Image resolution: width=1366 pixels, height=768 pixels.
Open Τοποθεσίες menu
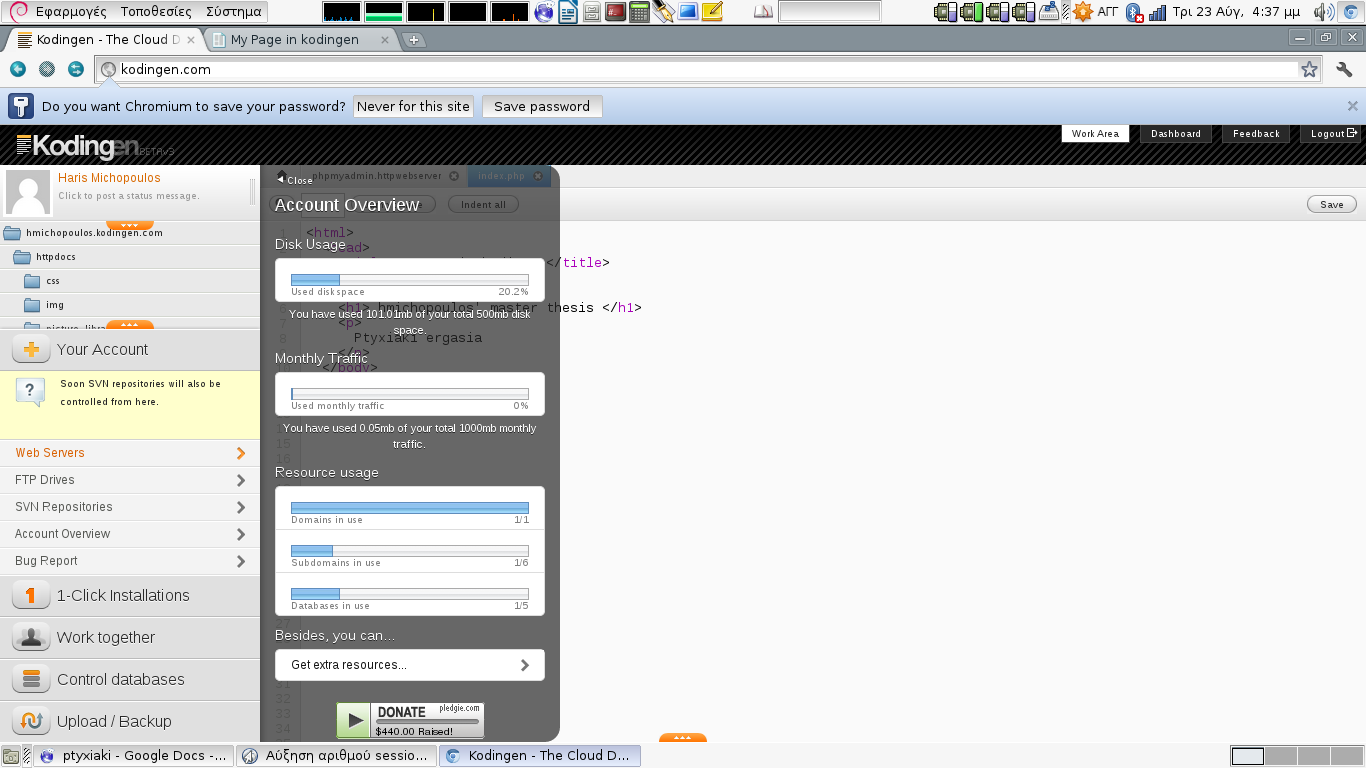click(x=156, y=12)
